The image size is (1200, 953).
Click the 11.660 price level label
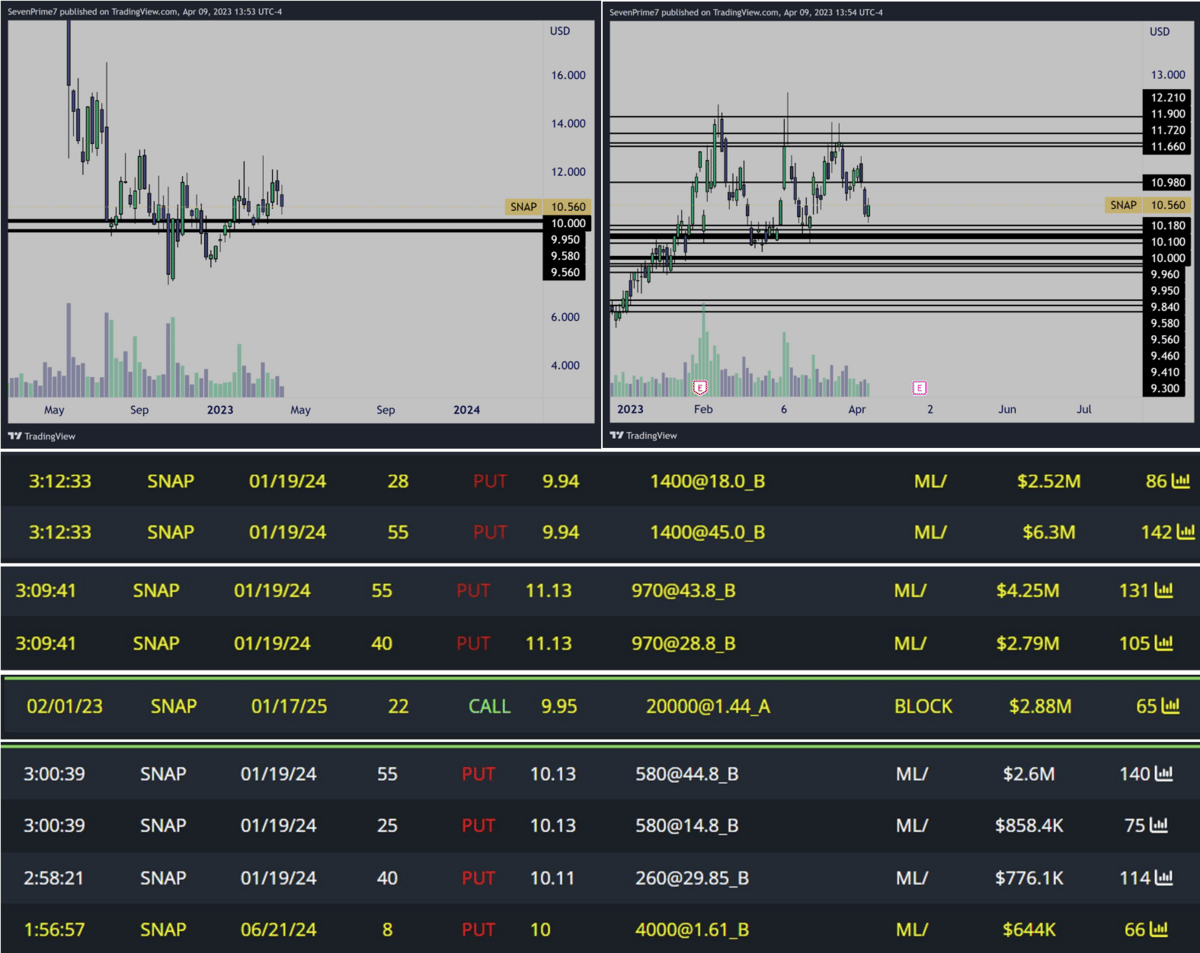(x=1168, y=147)
